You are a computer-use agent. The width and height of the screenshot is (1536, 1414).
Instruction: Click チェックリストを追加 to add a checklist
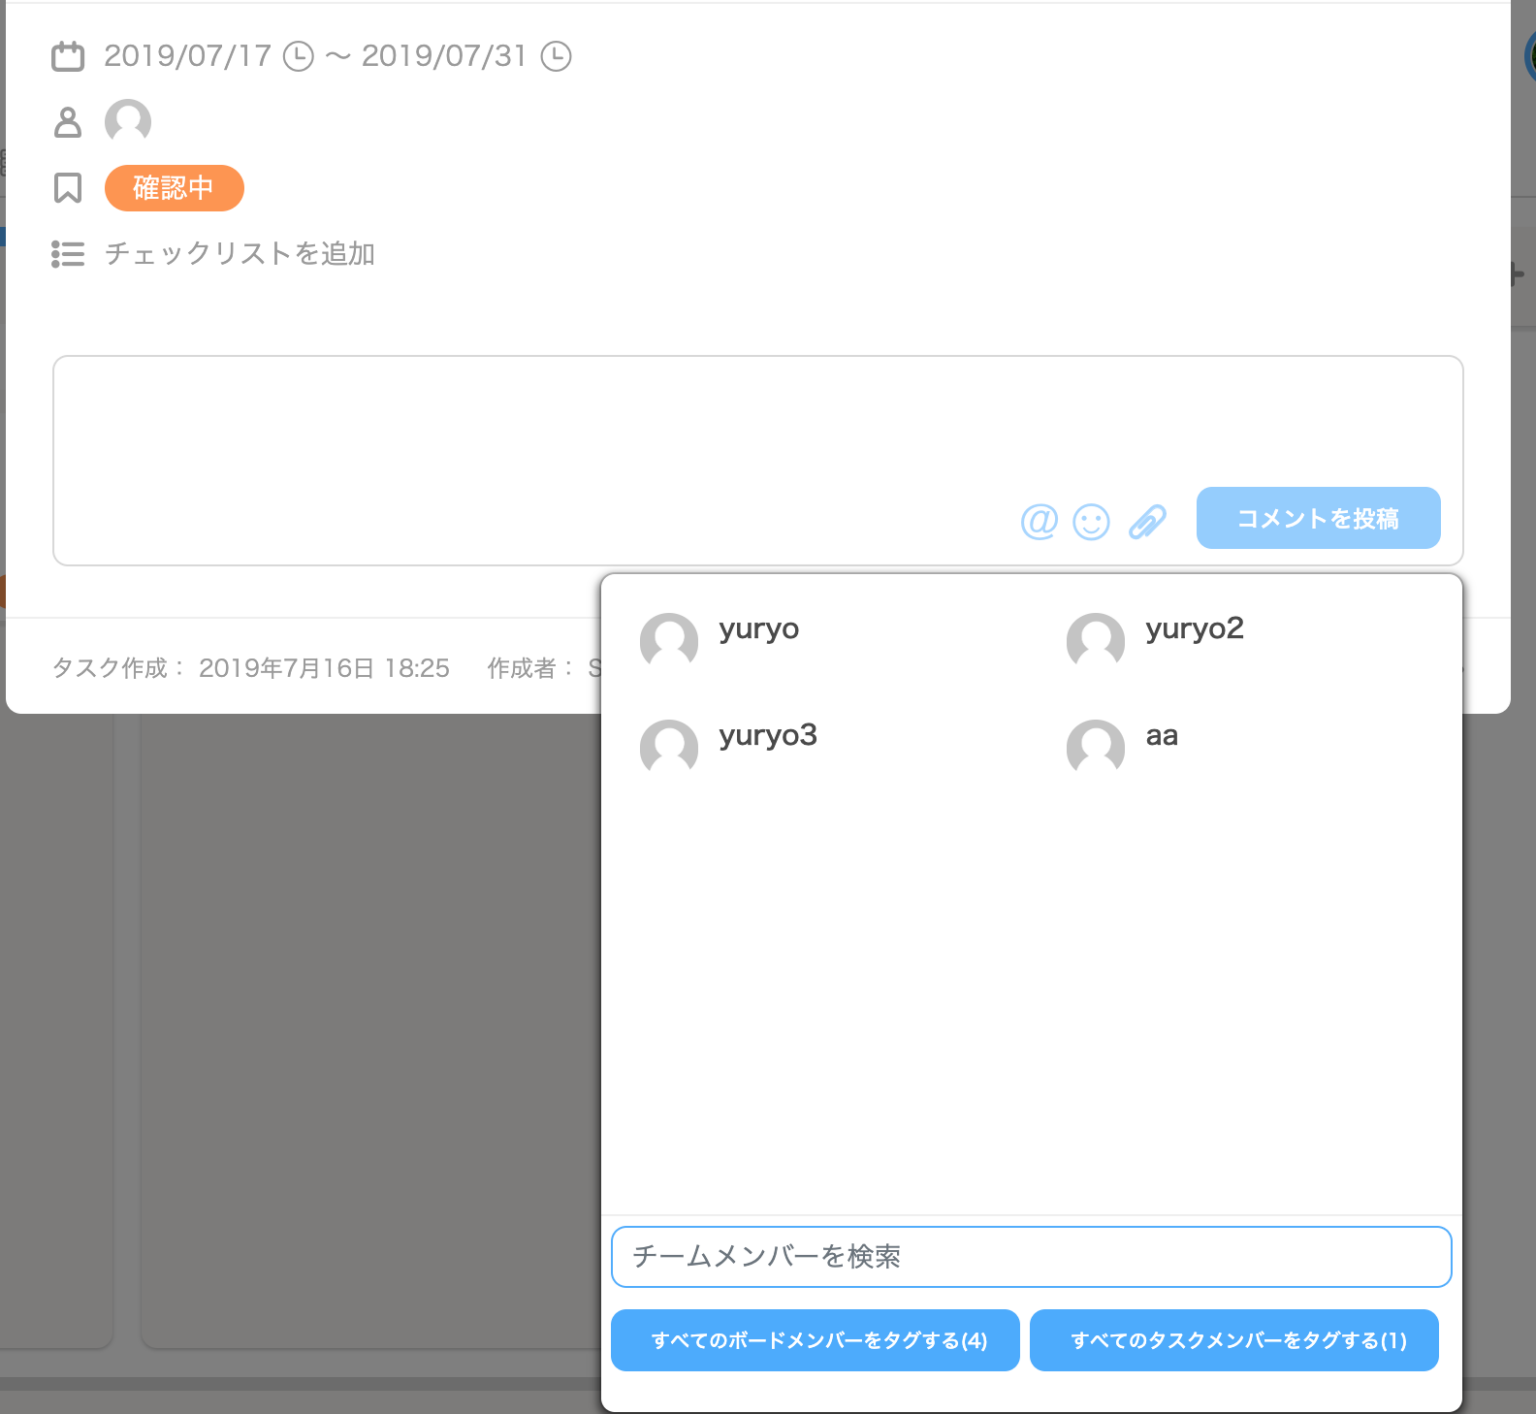[x=239, y=254]
